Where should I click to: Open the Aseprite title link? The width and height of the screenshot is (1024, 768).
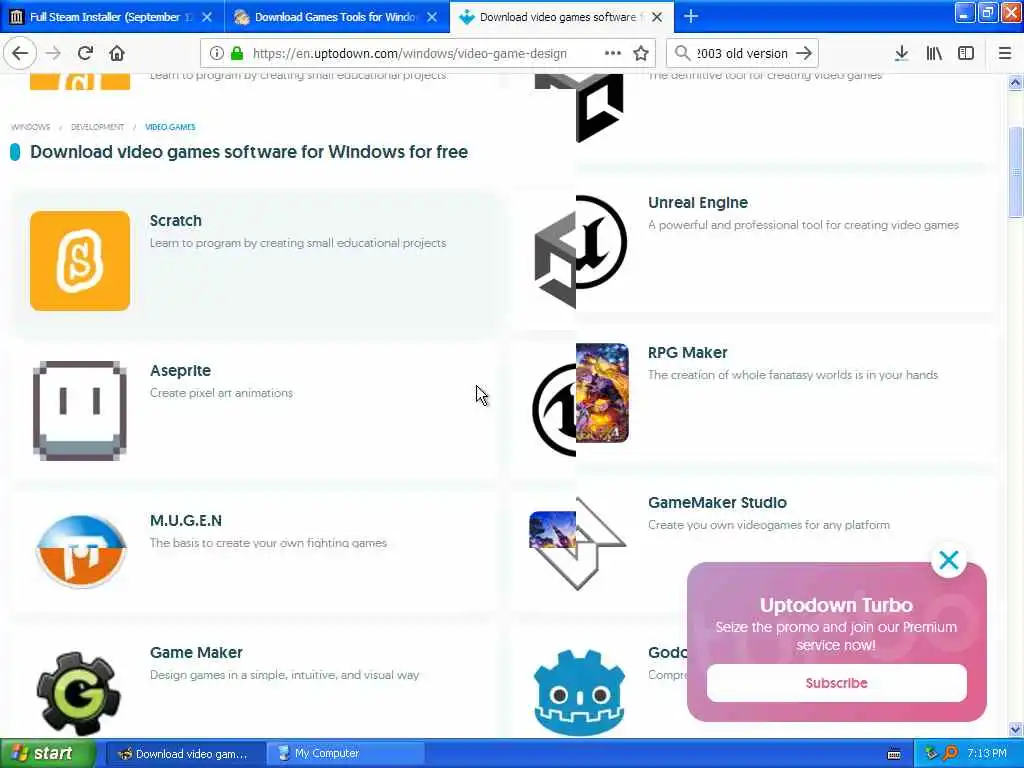pyautogui.click(x=180, y=370)
